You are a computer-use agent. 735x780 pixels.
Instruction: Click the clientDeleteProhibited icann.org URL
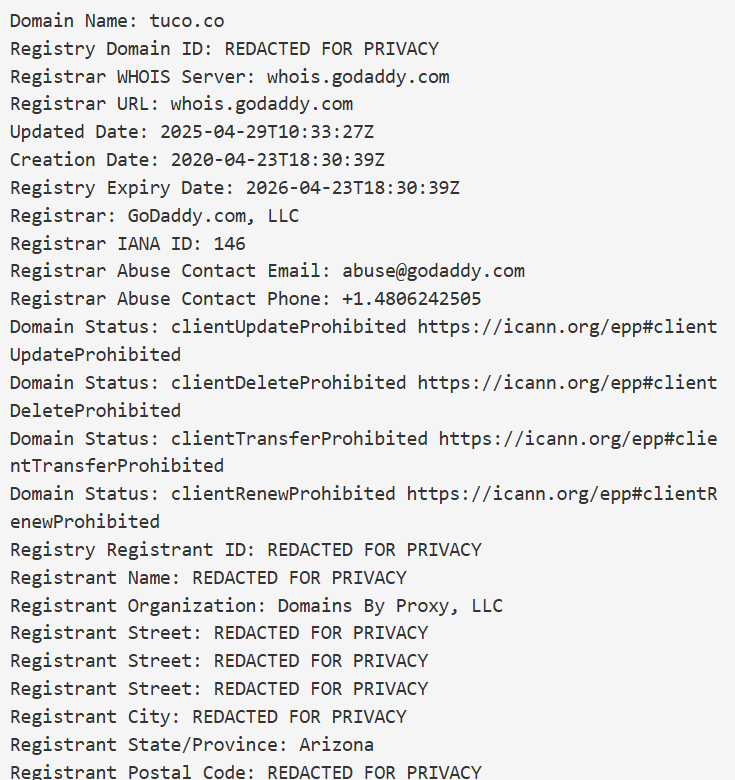[x=567, y=383]
